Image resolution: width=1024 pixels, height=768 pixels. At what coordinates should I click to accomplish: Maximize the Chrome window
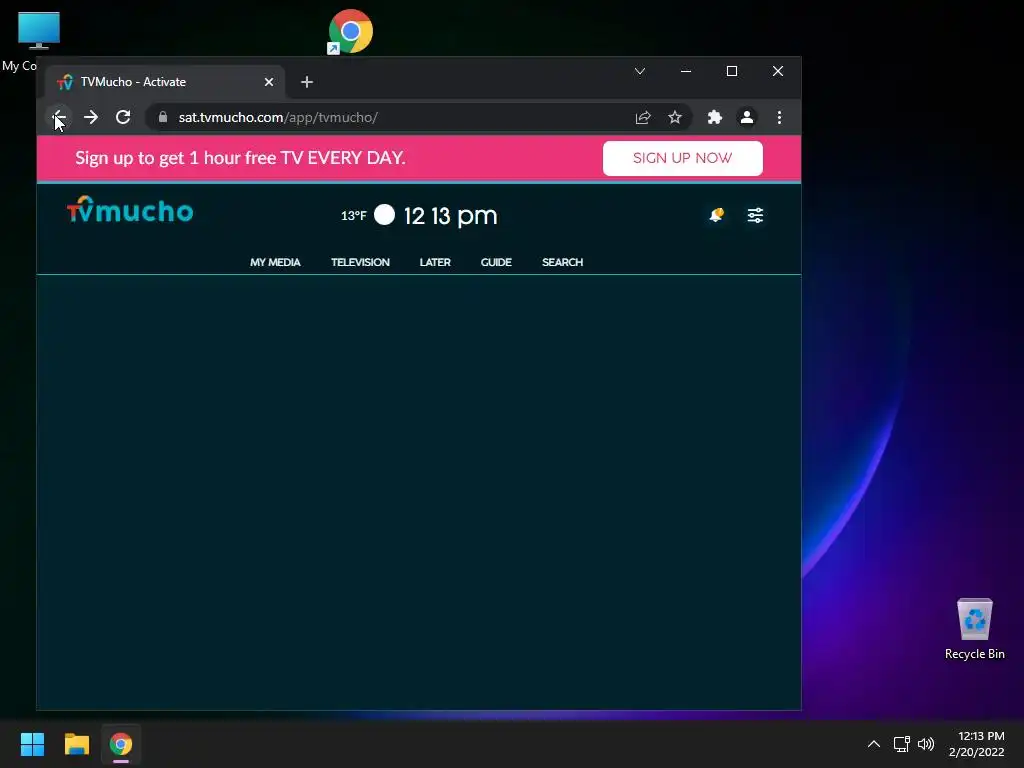[732, 71]
